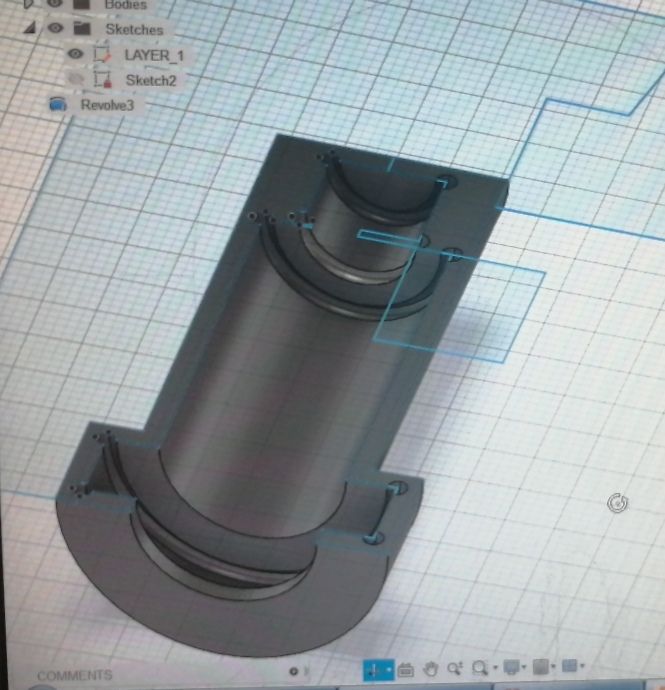
Task: Select the Revolve3 item label
Action: coord(107,105)
